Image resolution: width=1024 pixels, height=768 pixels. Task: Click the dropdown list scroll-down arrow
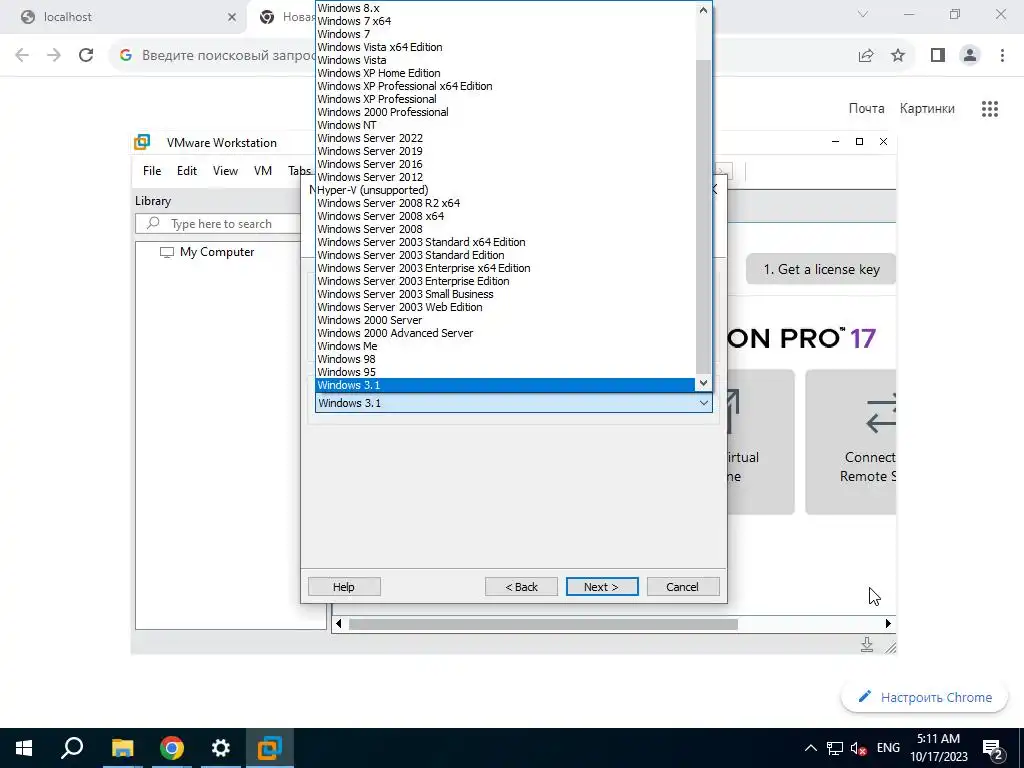pyautogui.click(x=703, y=383)
